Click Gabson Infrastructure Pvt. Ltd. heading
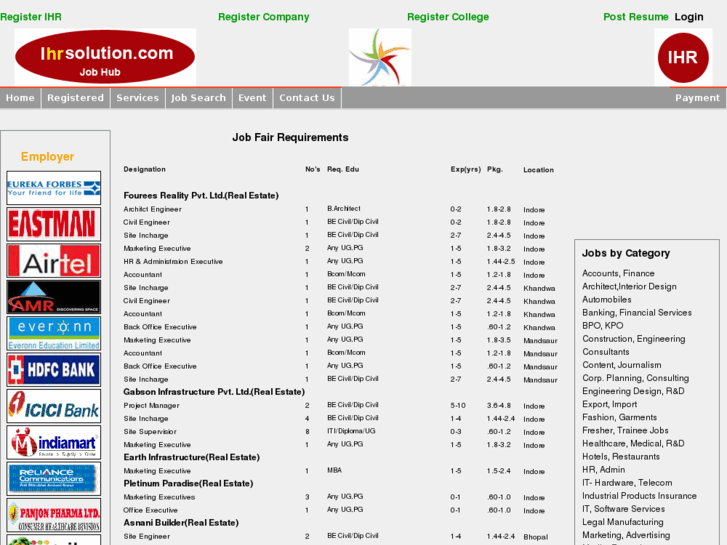 click(214, 392)
